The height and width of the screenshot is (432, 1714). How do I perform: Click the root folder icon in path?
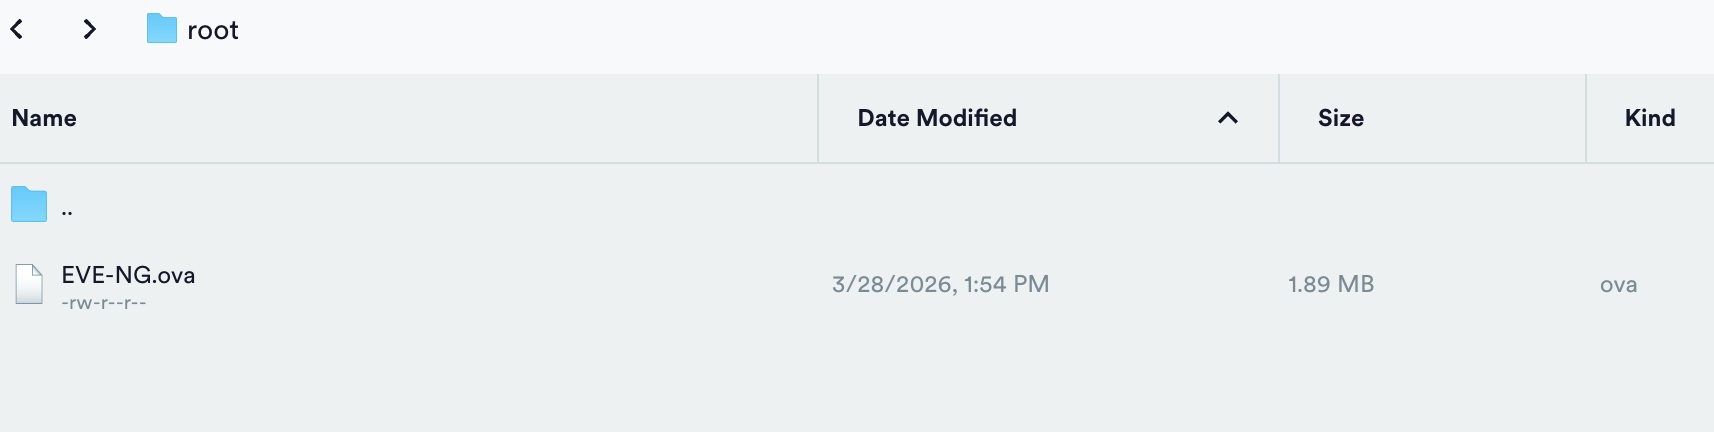pyautogui.click(x=161, y=29)
